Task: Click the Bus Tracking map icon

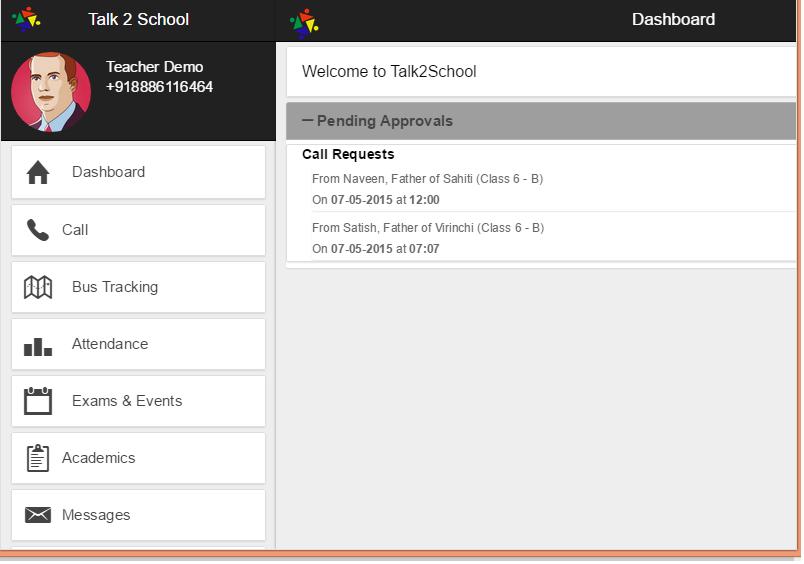Action: pos(38,288)
